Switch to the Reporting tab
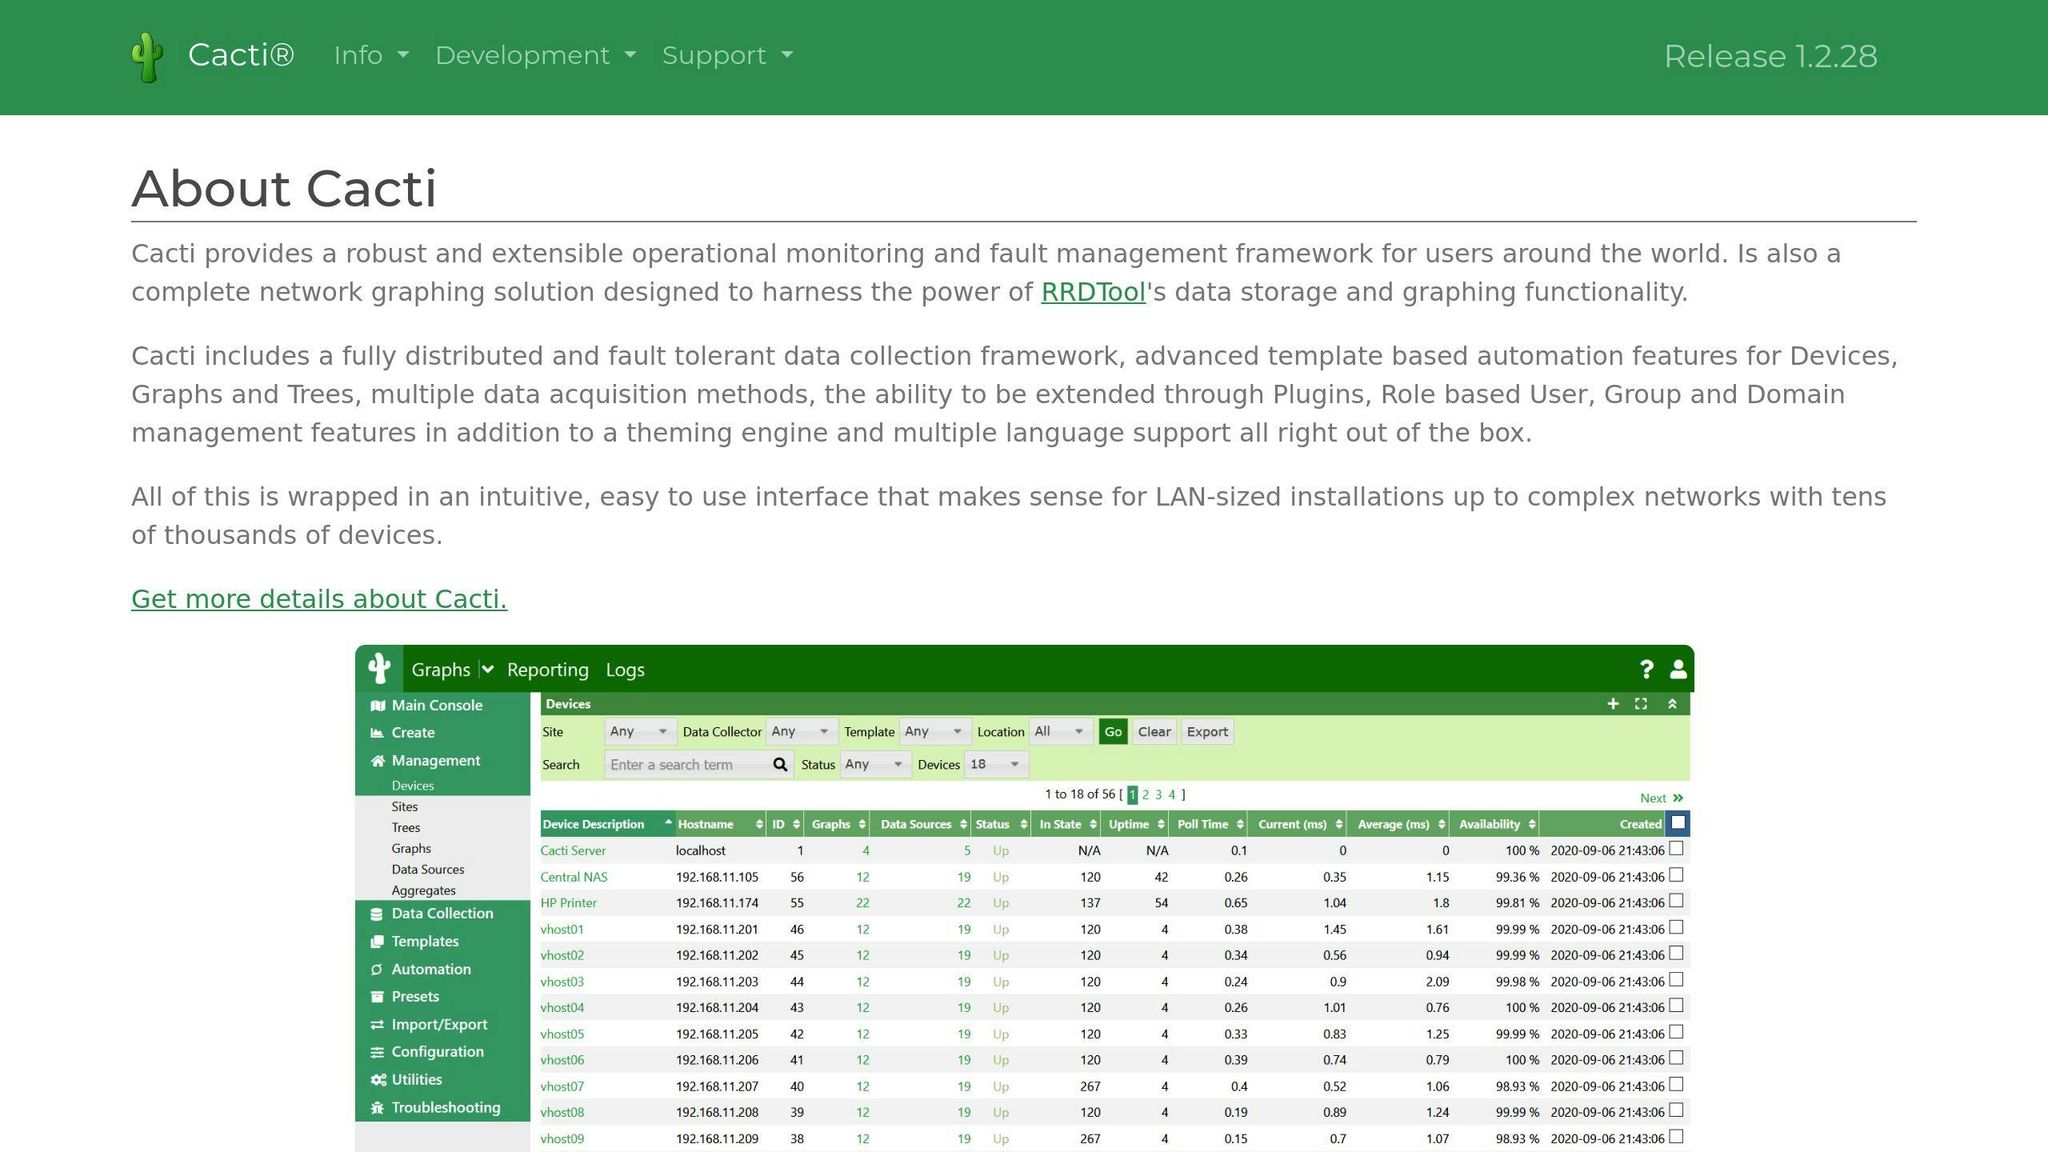 tap(547, 670)
